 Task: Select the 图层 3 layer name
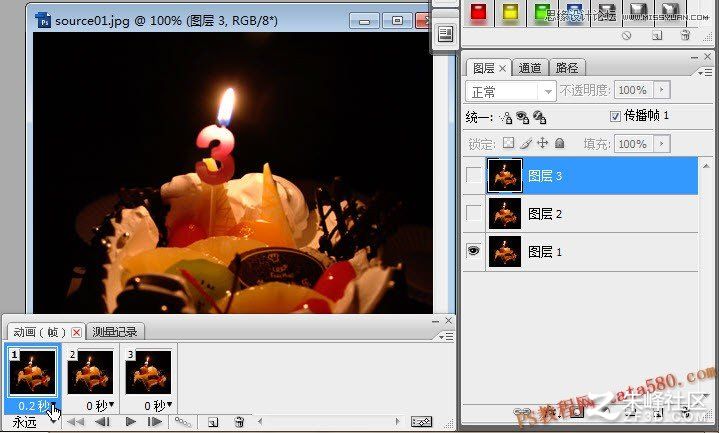pos(545,176)
